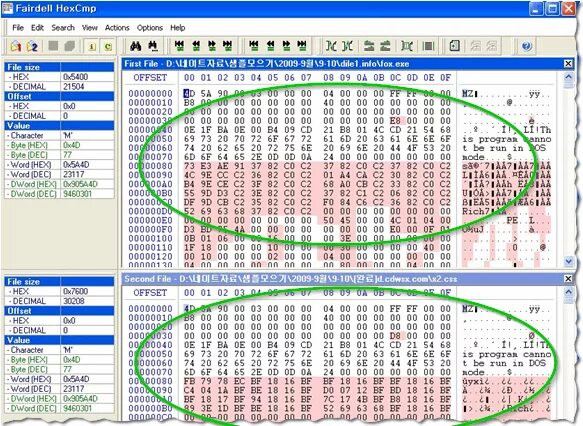583x426 pixels.
Task: Go to previous difference green arrow
Action: click(196, 46)
